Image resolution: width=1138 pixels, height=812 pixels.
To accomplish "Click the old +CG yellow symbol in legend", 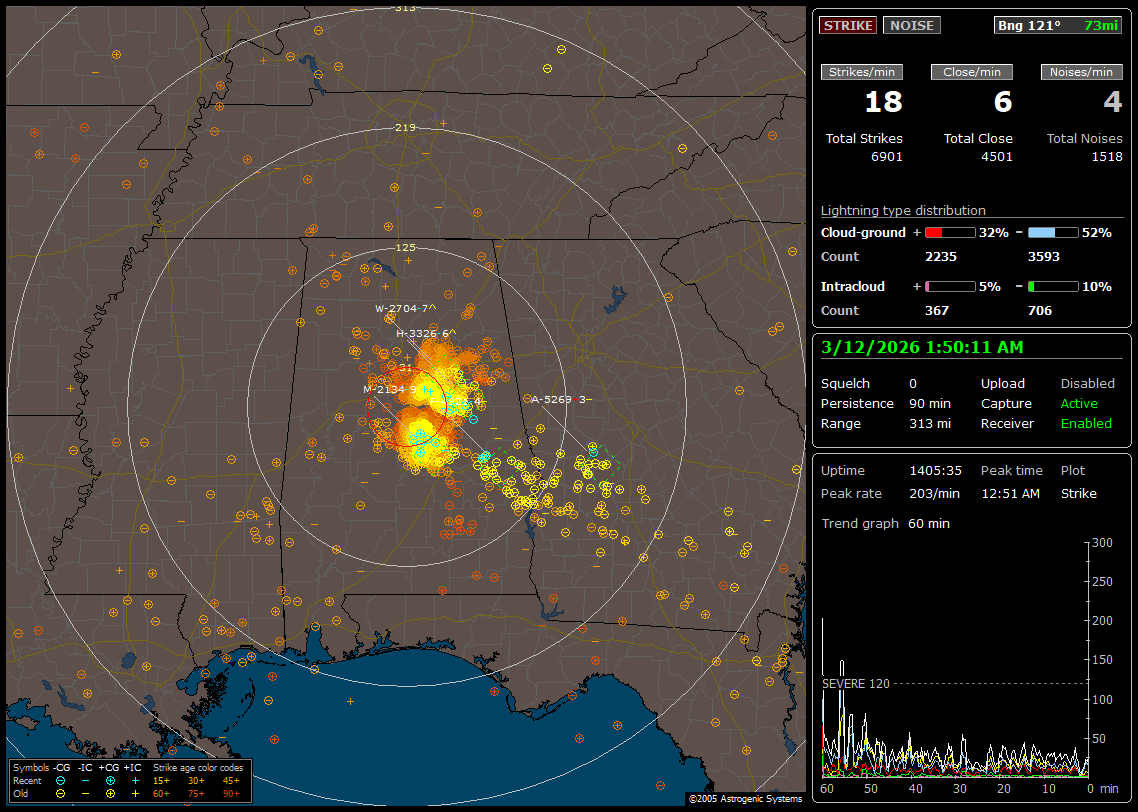I will click(110, 793).
